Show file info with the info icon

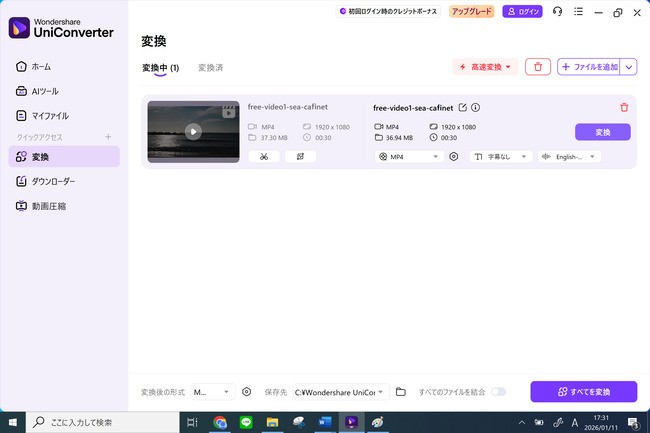tap(475, 108)
